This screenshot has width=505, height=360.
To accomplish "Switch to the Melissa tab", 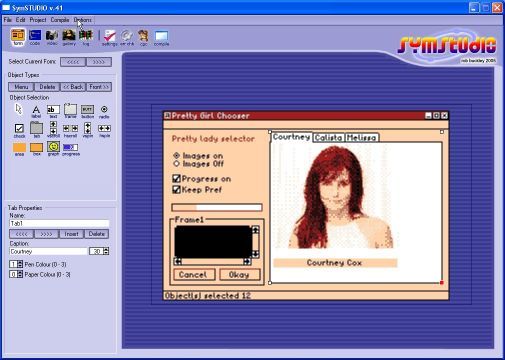I will 361,138.
